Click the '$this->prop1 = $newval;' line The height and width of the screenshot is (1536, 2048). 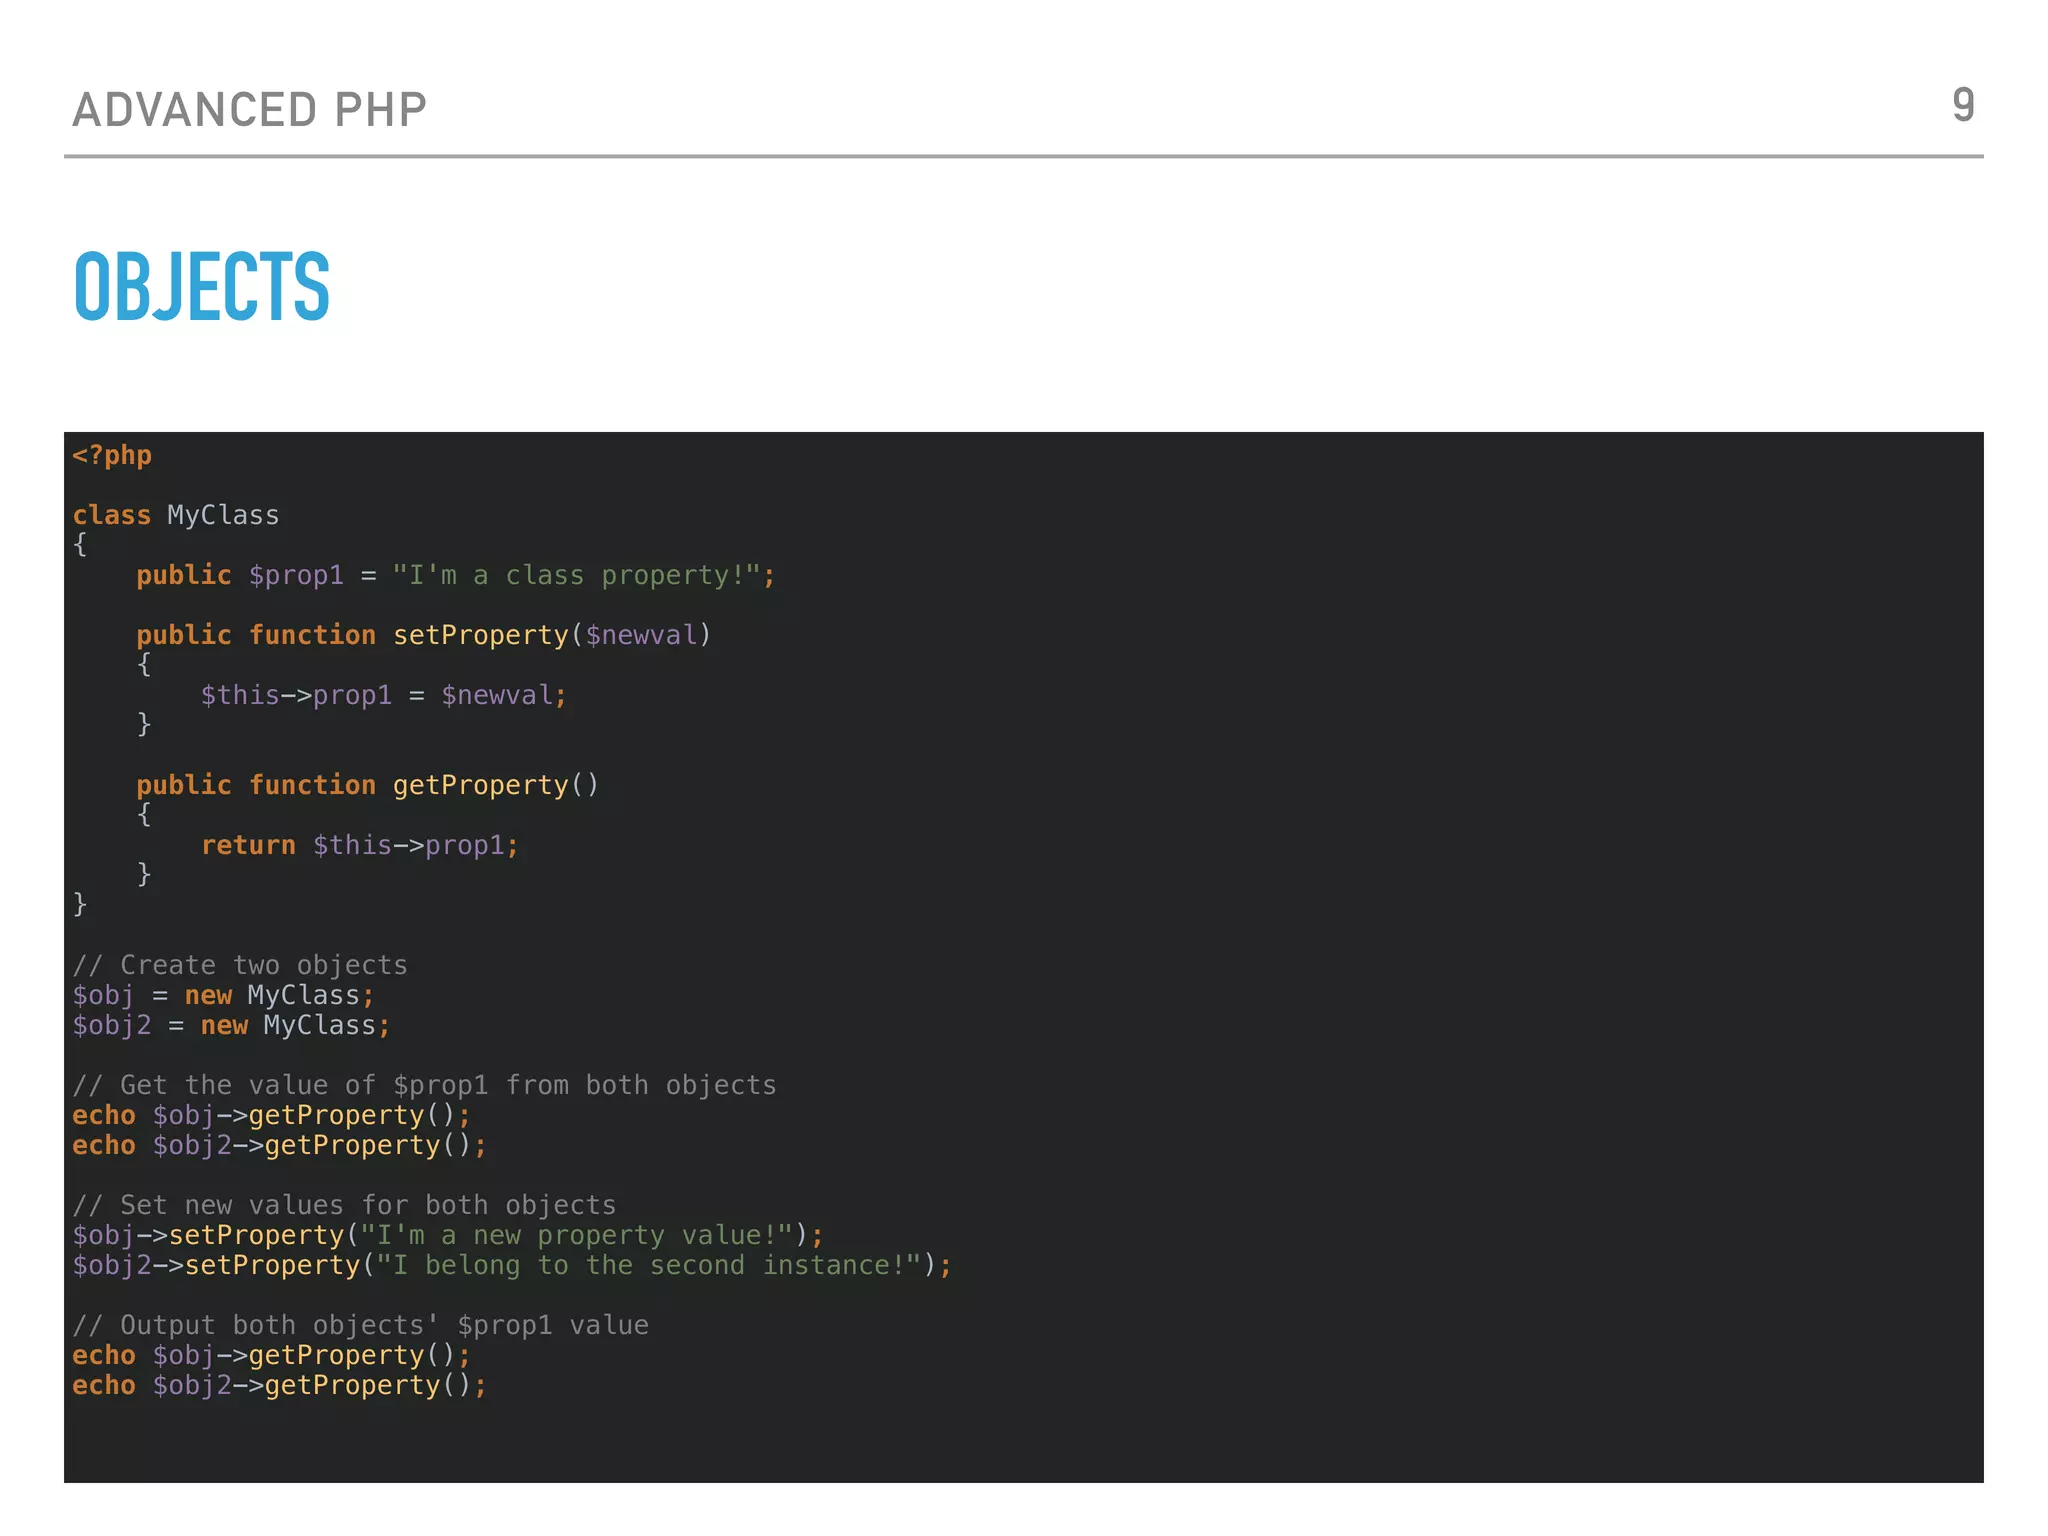click(x=384, y=695)
